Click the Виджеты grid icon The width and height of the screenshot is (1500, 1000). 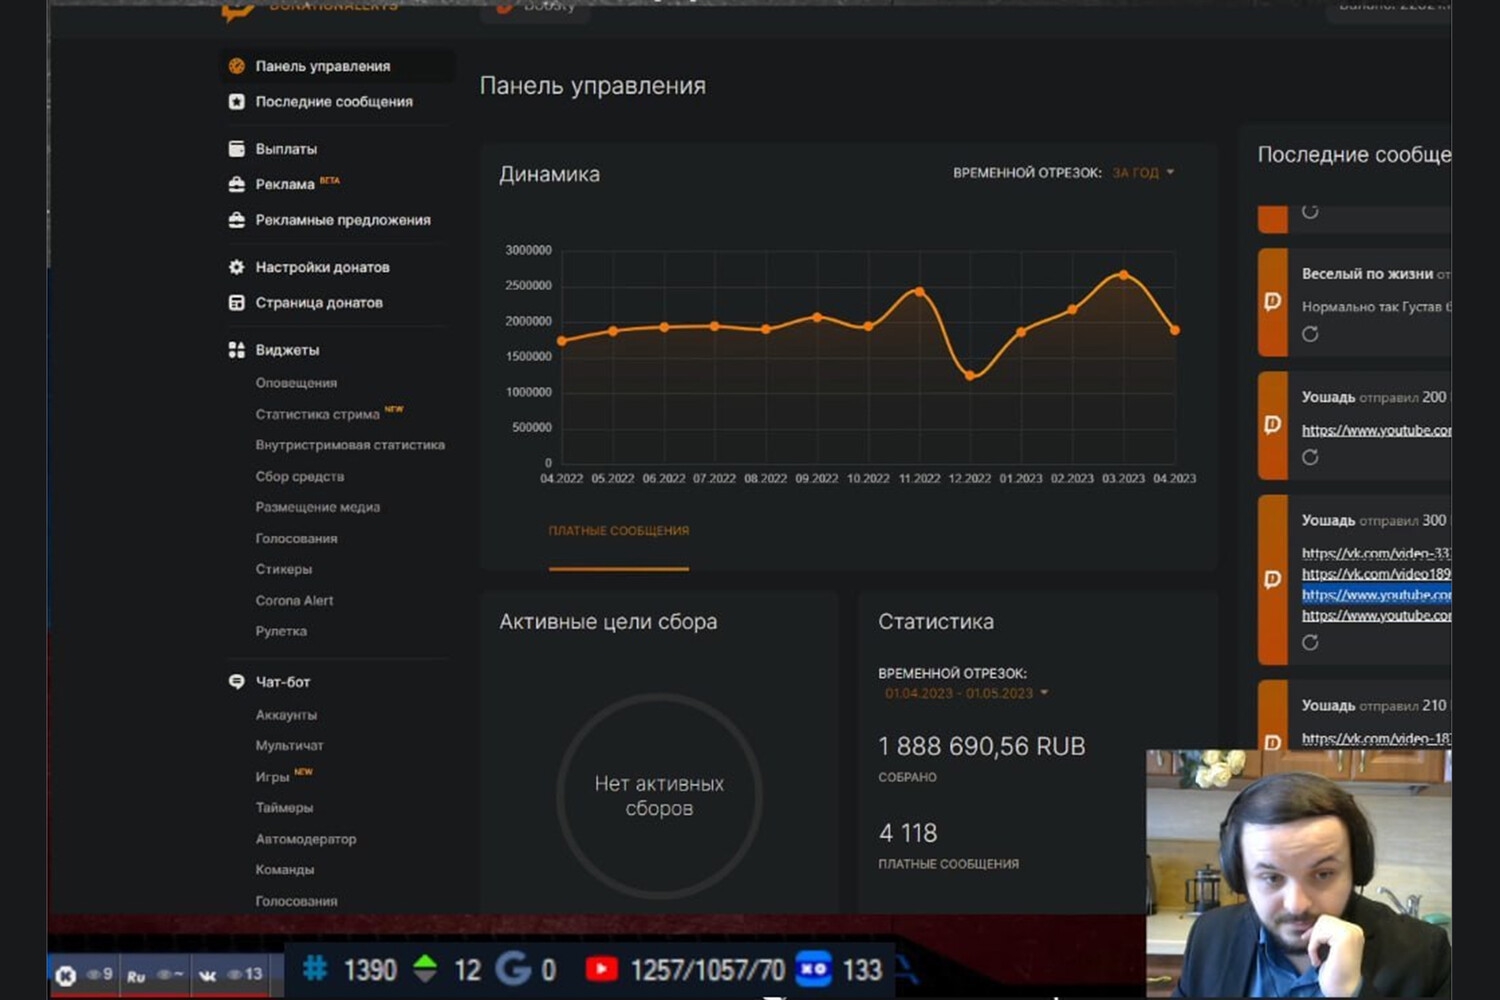[x=237, y=350]
